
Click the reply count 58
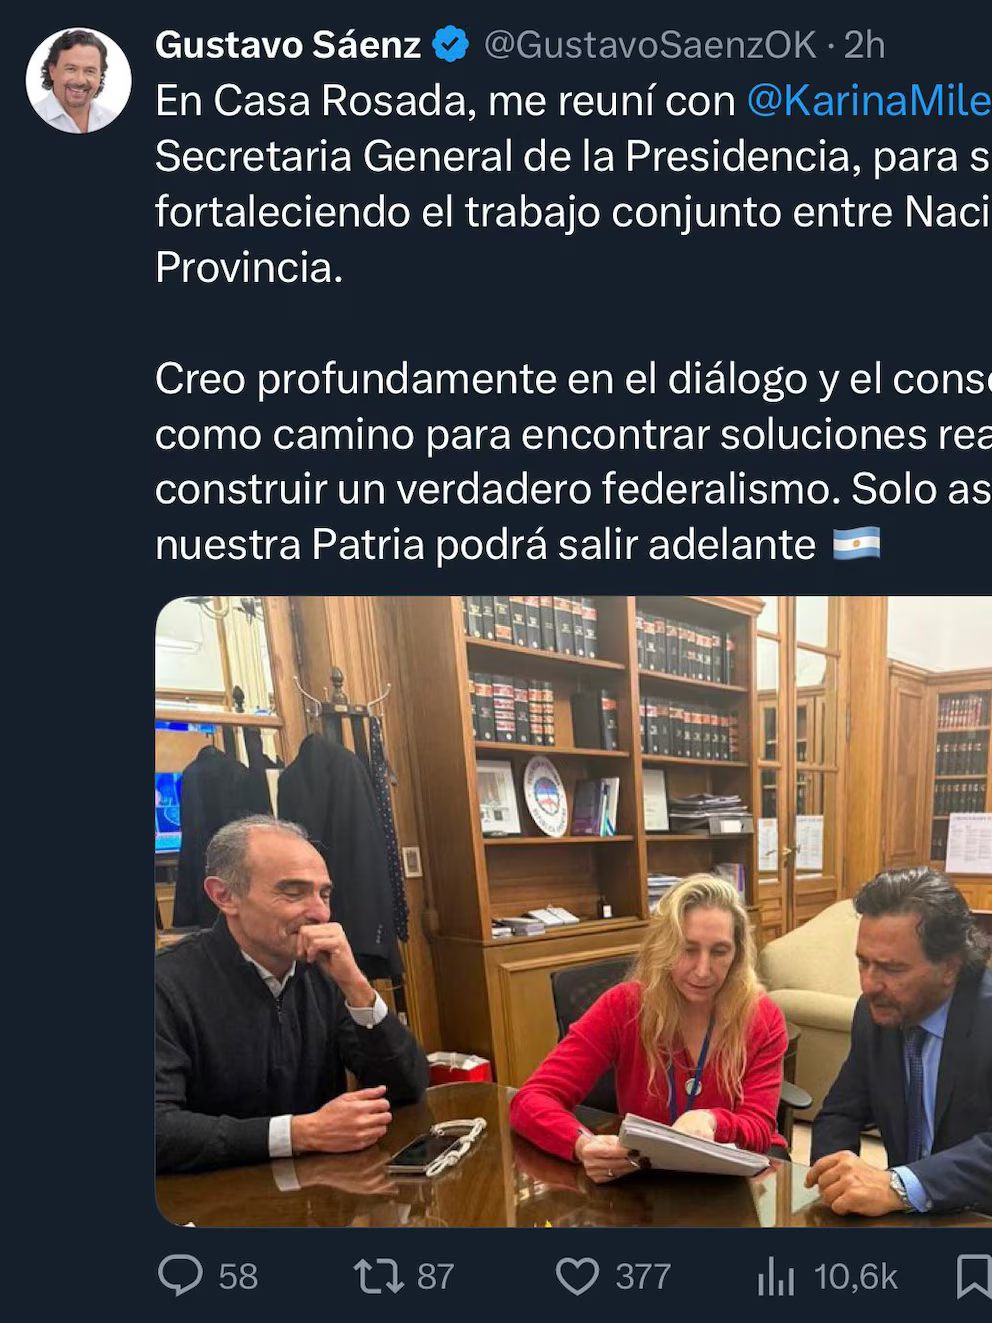pos(238,1277)
